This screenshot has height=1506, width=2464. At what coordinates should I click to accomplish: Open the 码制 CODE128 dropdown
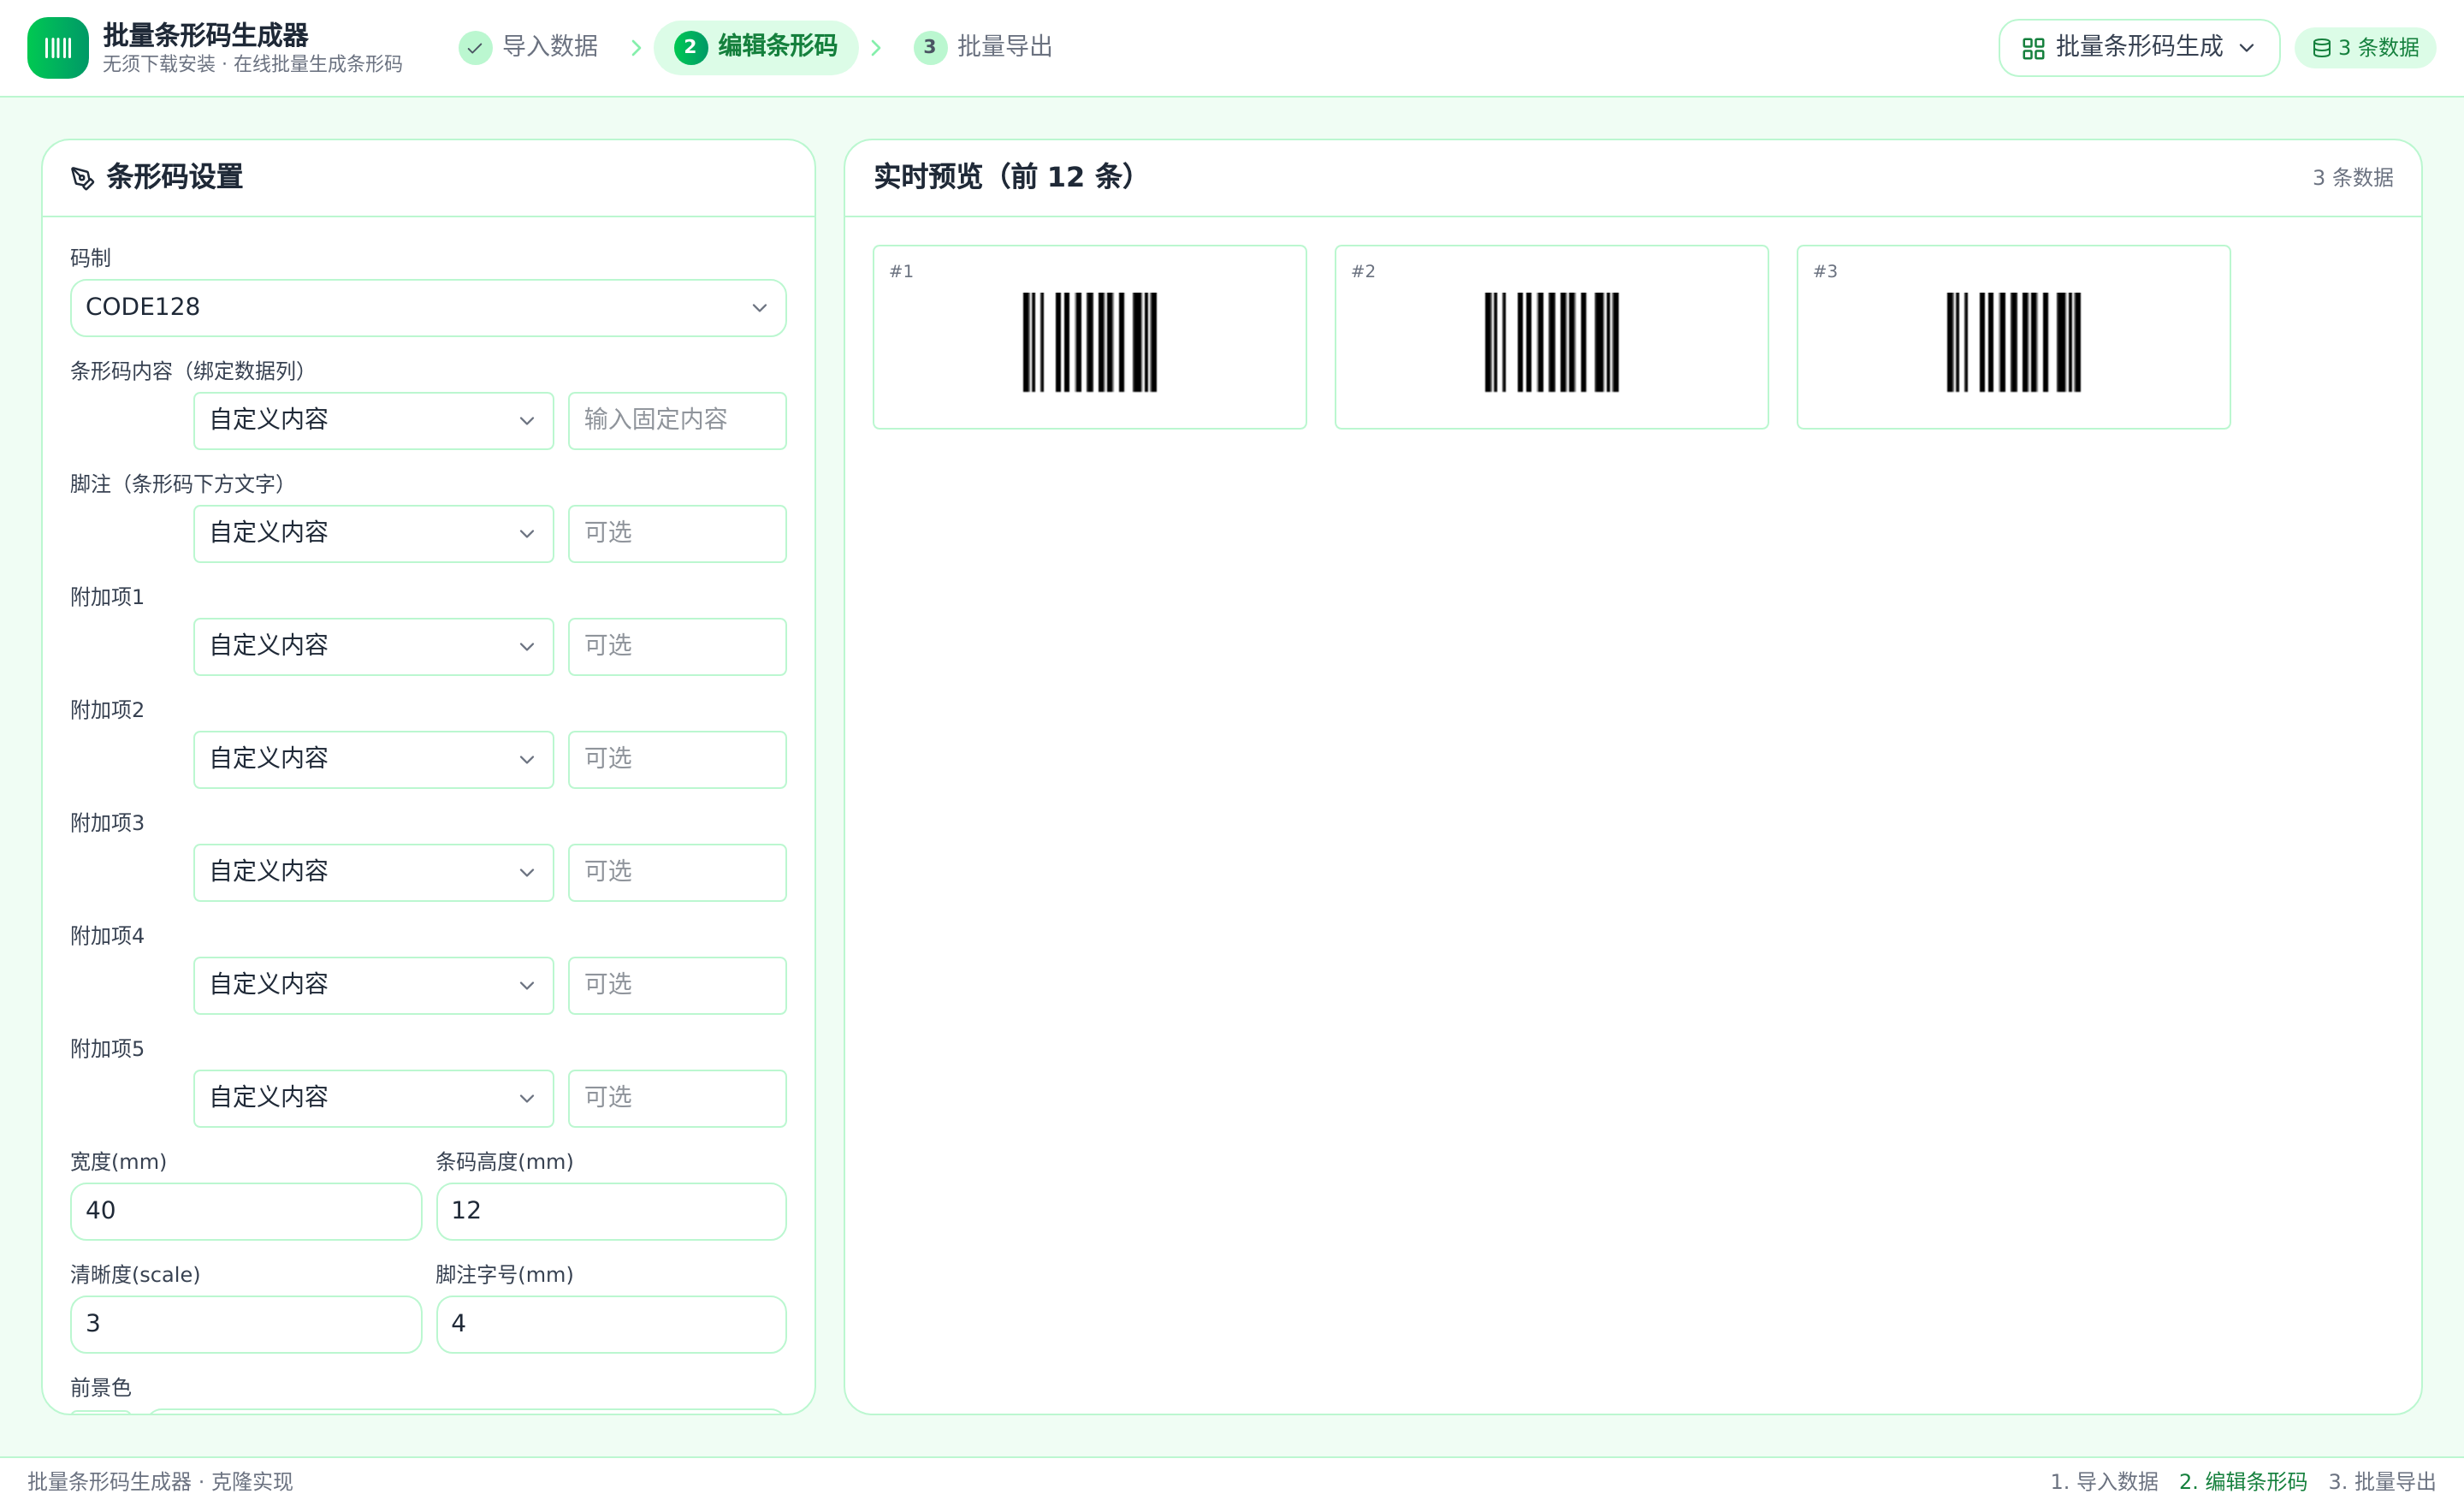428,308
